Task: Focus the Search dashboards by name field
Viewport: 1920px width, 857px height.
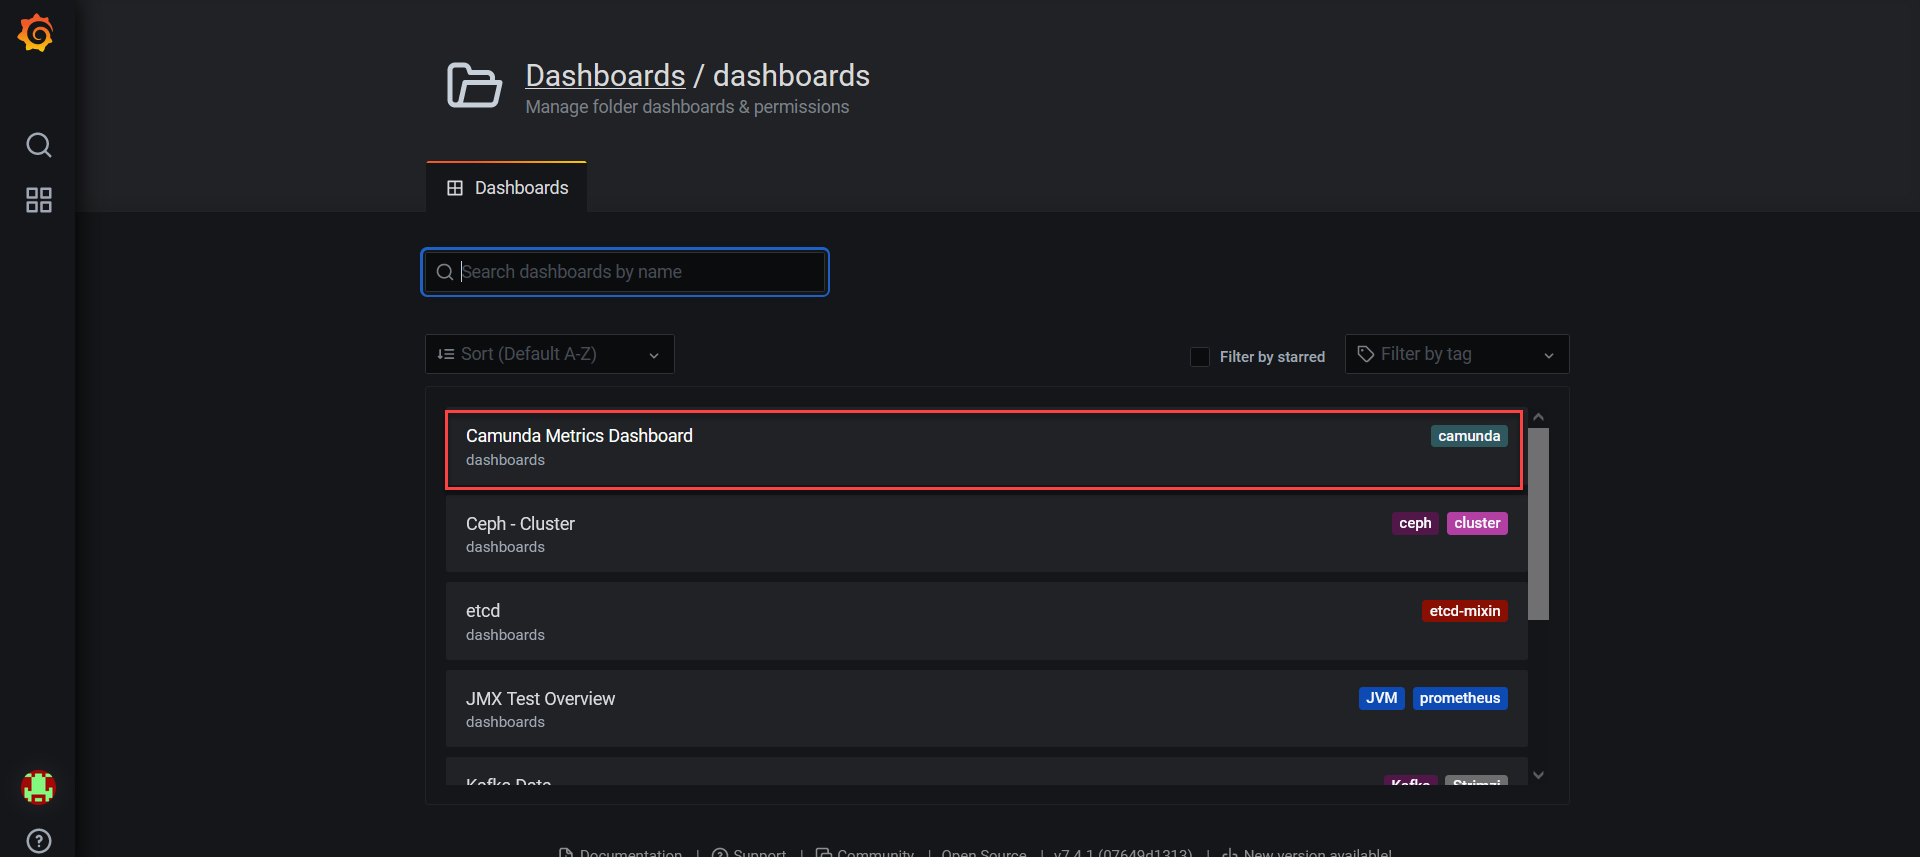Action: 625,272
